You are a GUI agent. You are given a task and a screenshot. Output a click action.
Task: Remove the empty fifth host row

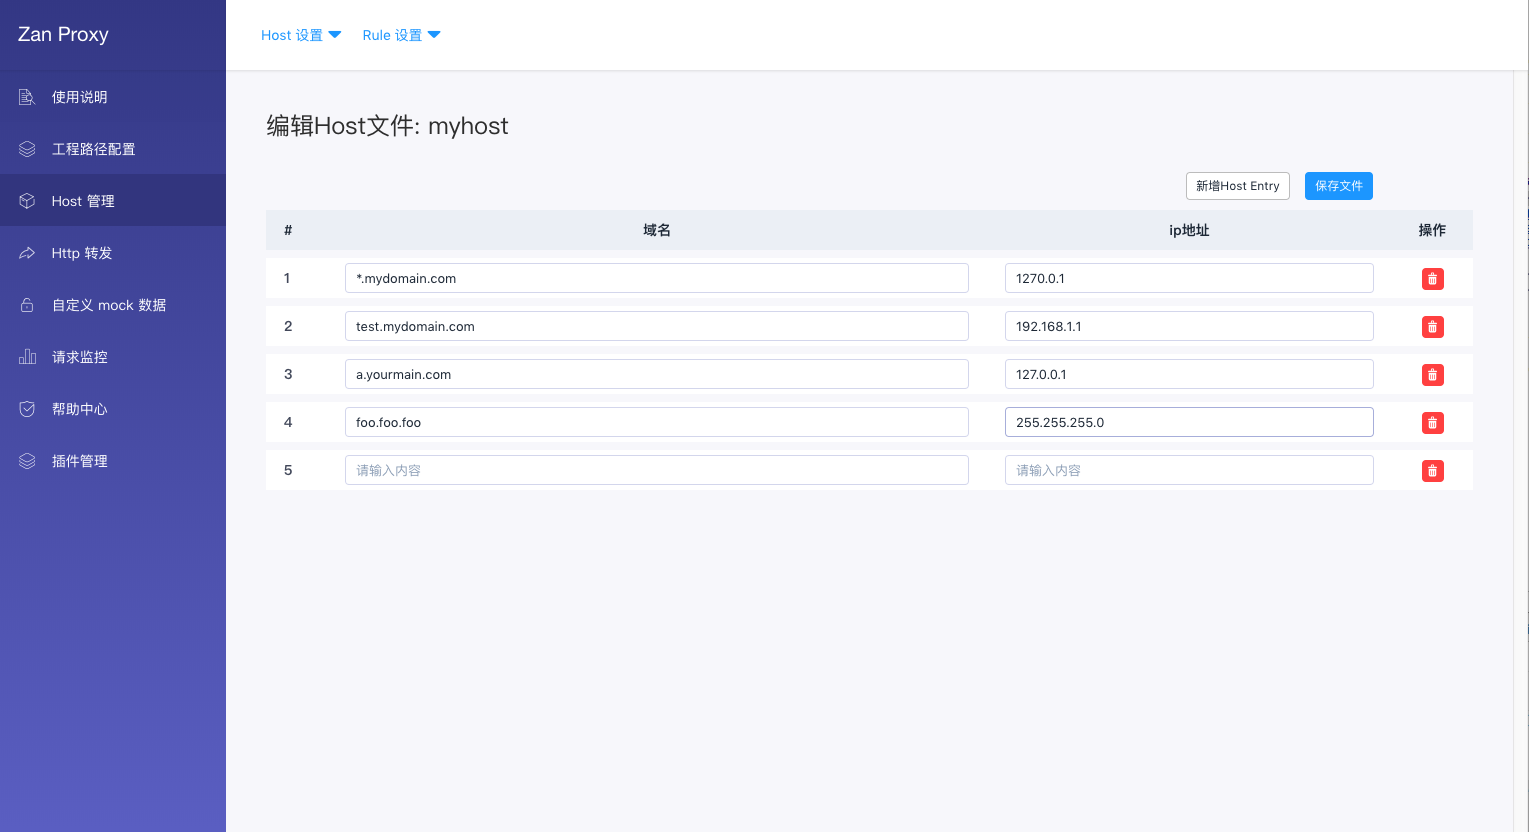tap(1432, 470)
